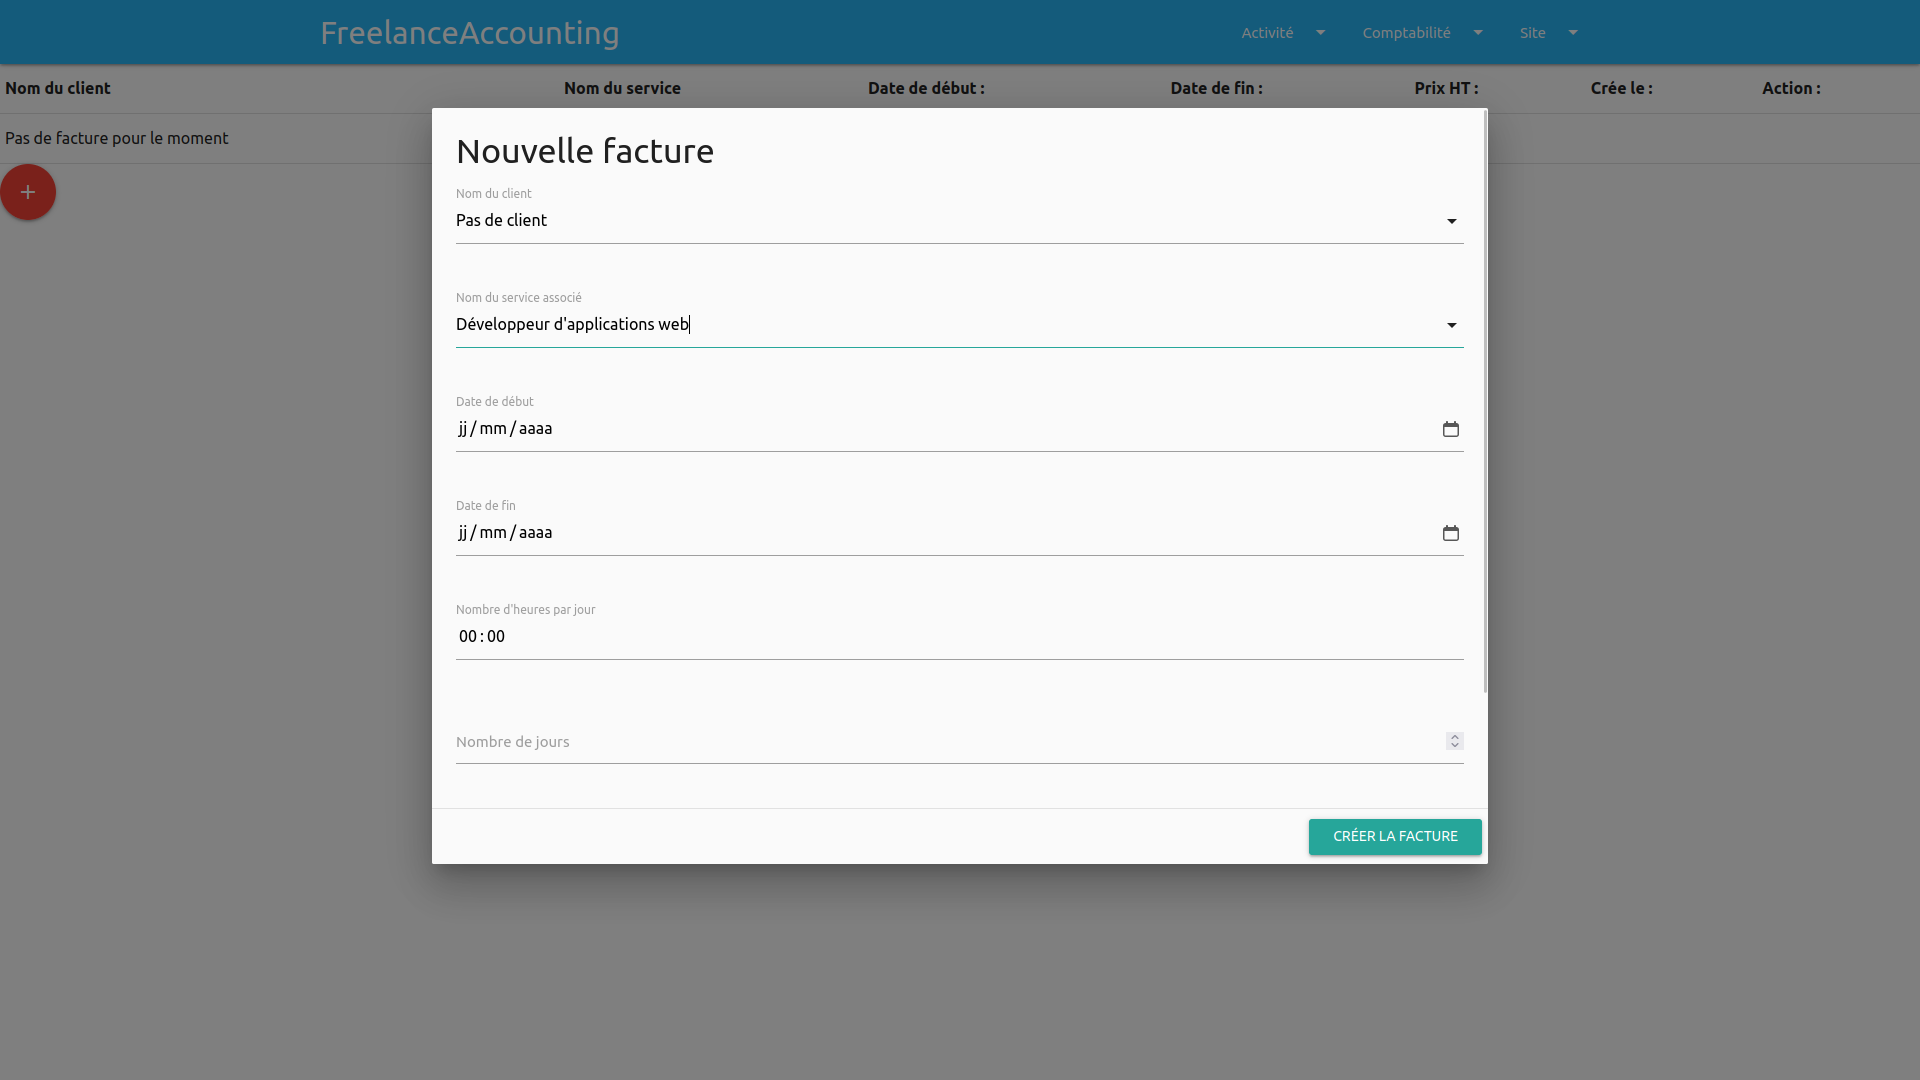1920x1080 pixels.
Task: Click the red plus add-invoice button
Action: [x=28, y=192]
